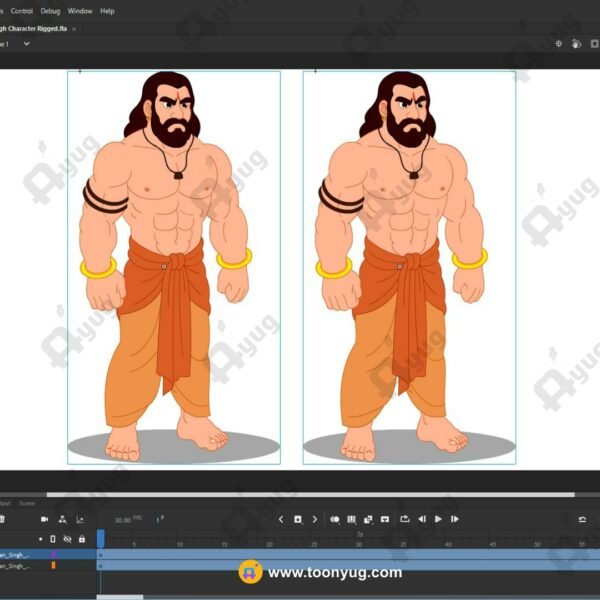Select the left character symbol on stage
600x600 pixels.
click(174, 267)
